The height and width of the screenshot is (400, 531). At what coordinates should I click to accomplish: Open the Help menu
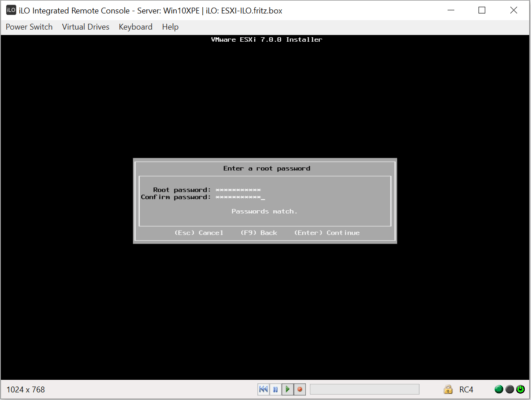pos(170,27)
